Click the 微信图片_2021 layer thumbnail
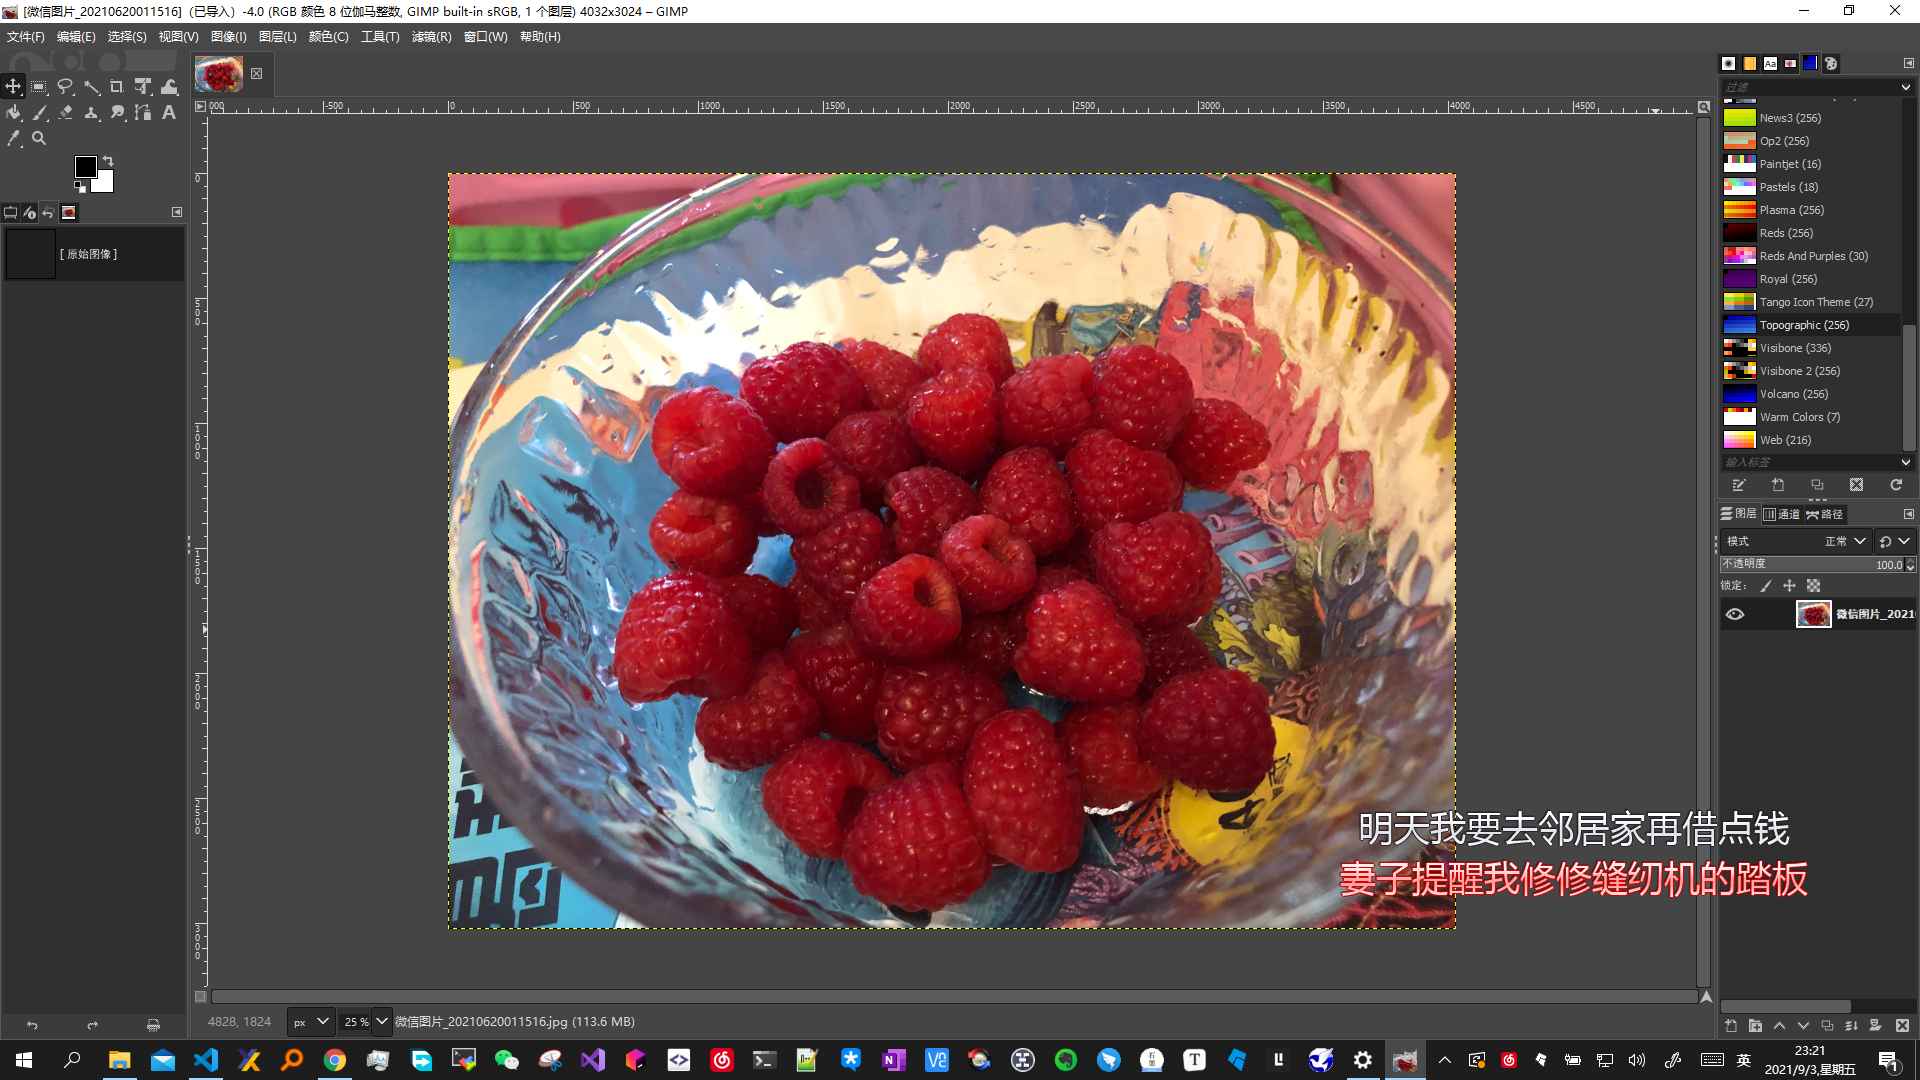The width and height of the screenshot is (1920, 1080). (1812, 613)
